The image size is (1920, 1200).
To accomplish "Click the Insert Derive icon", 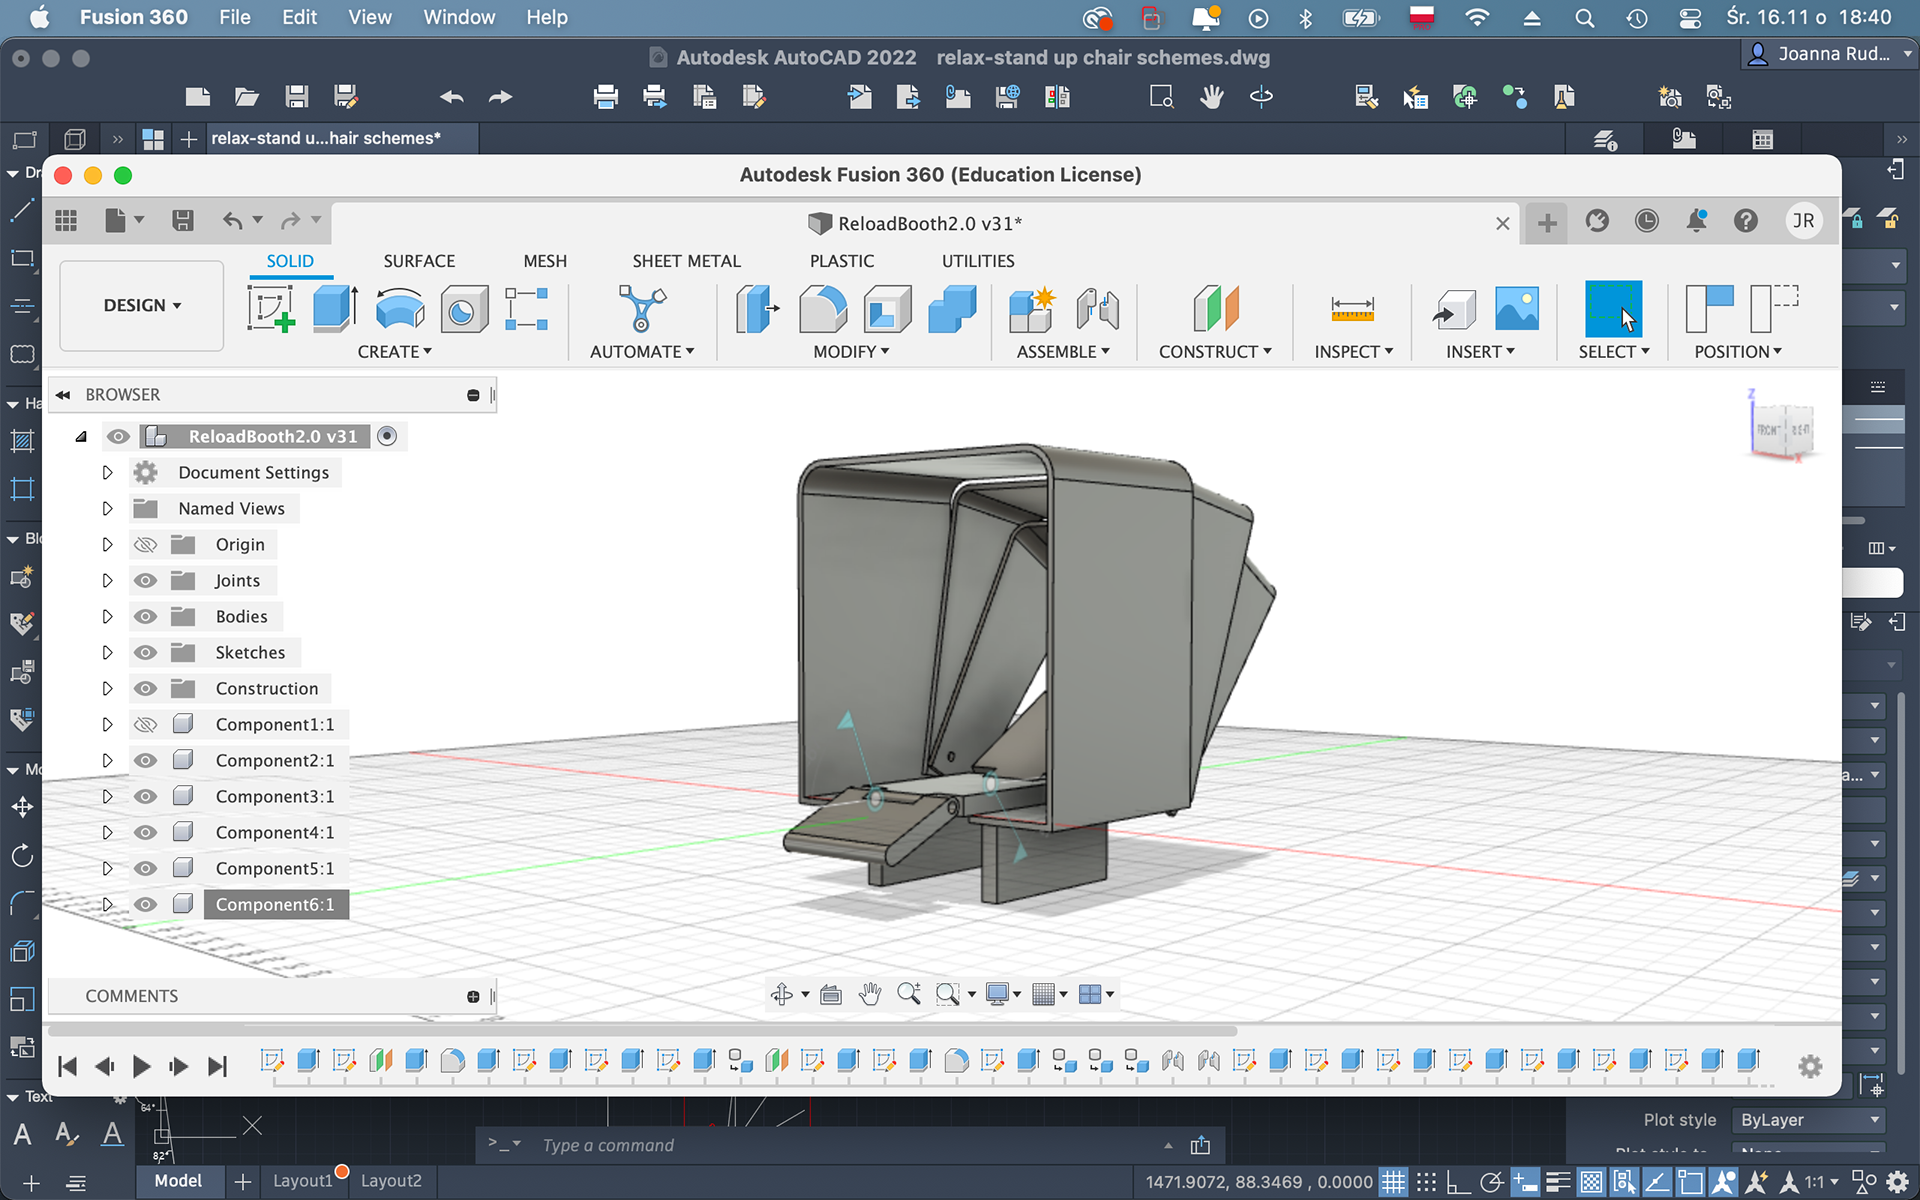I will (x=1454, y=308).
